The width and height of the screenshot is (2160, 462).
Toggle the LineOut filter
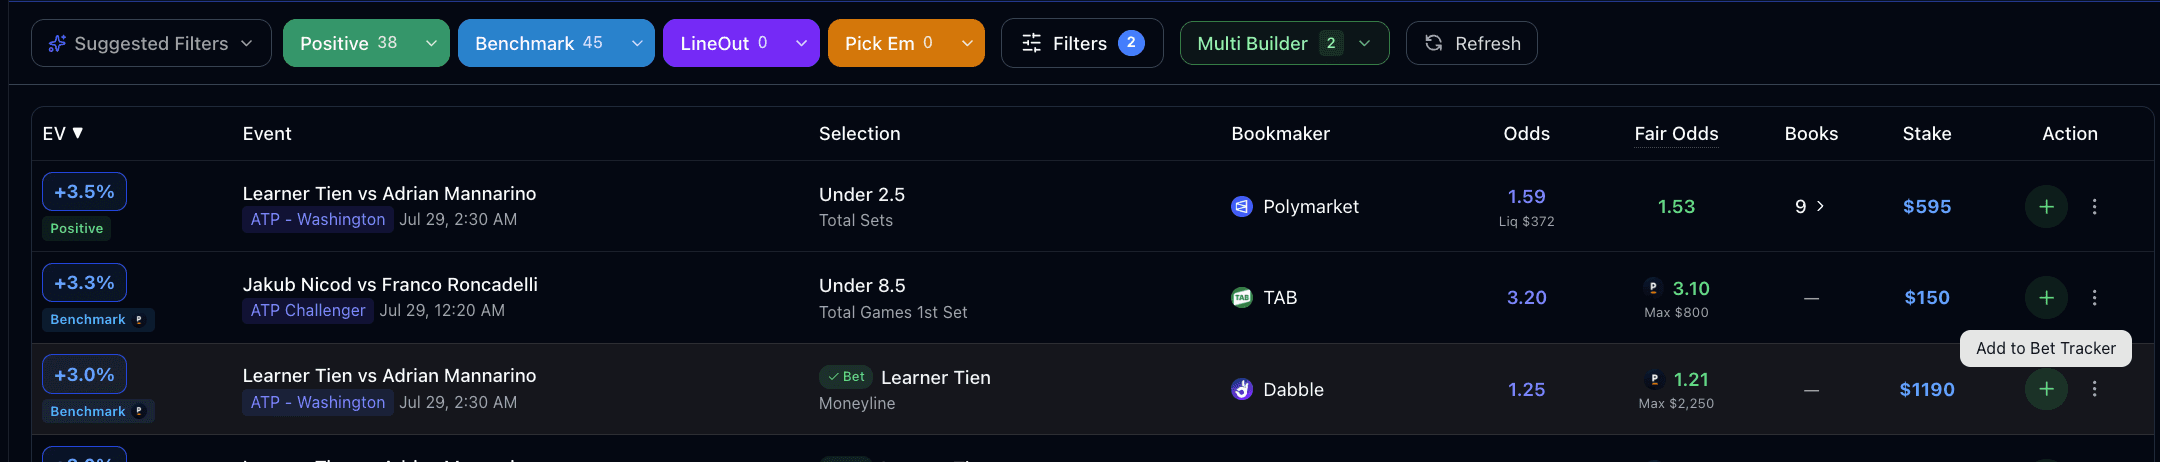pyautogui.click(x=723, y=43)
